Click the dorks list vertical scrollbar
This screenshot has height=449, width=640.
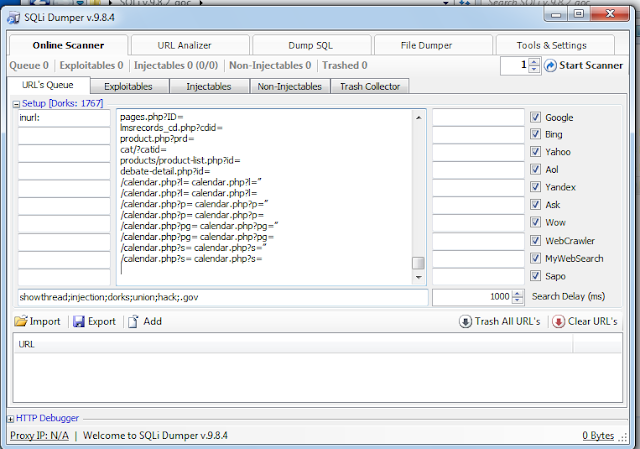click(x=419, y=190)
